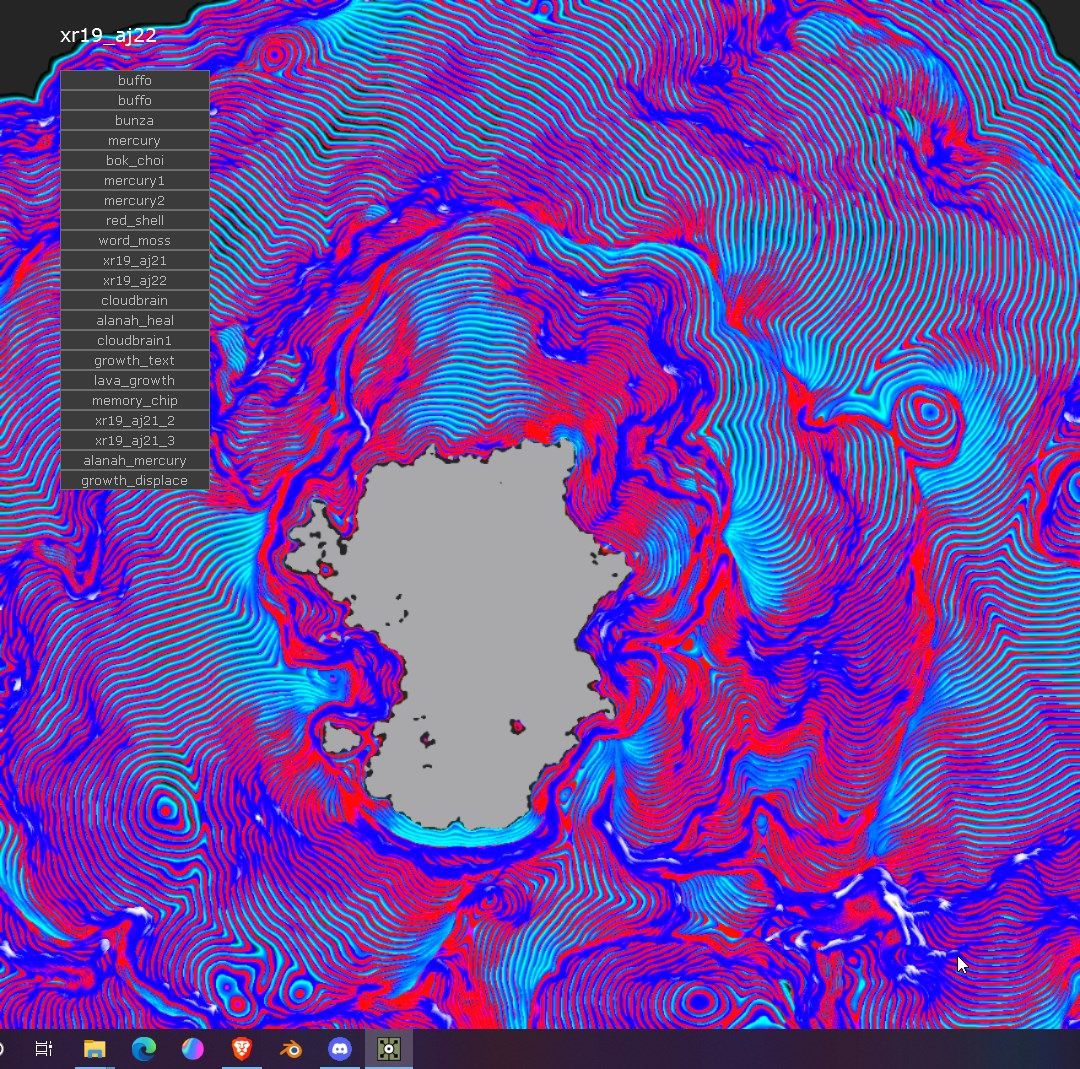
Task: Open the gradient sphere app in taskbar
Action: point(193,1049)
